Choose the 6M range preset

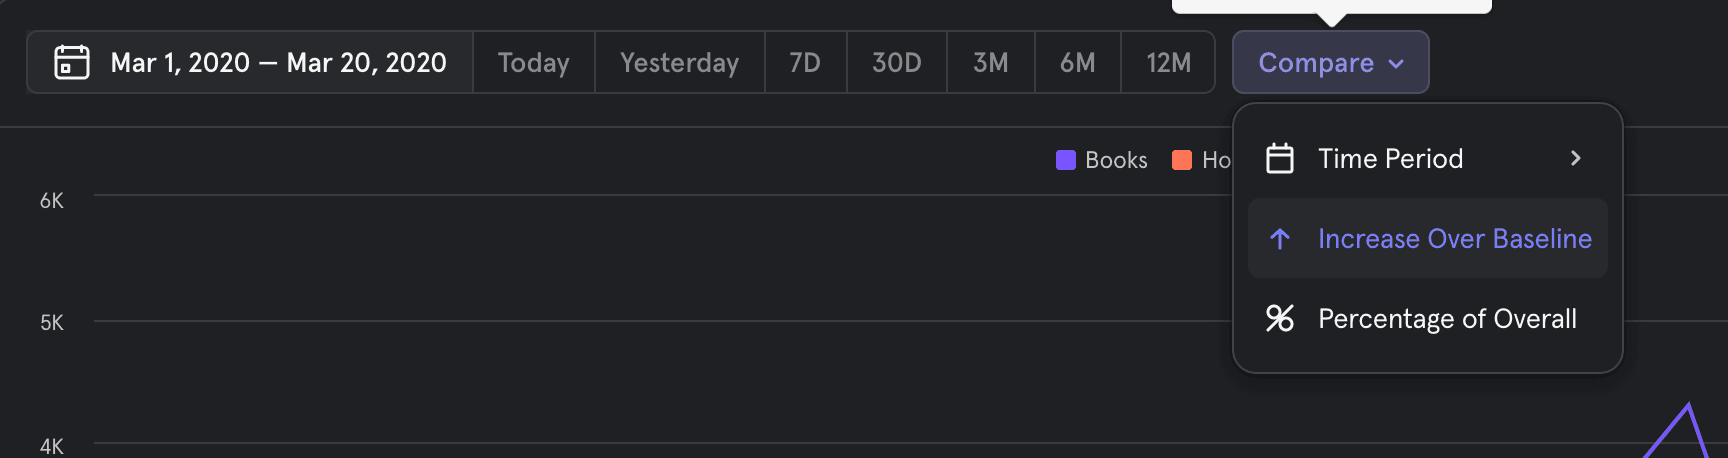1078,62
